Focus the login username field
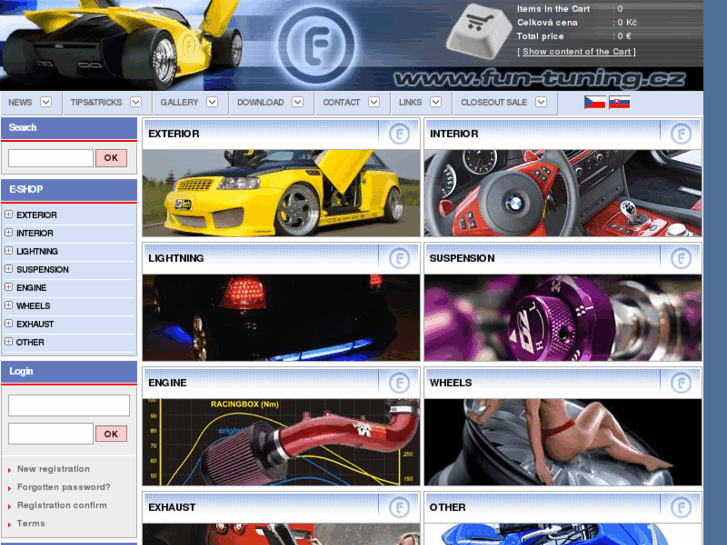The width and height of the screenshot is (727, 545). [x=69, y=405]
